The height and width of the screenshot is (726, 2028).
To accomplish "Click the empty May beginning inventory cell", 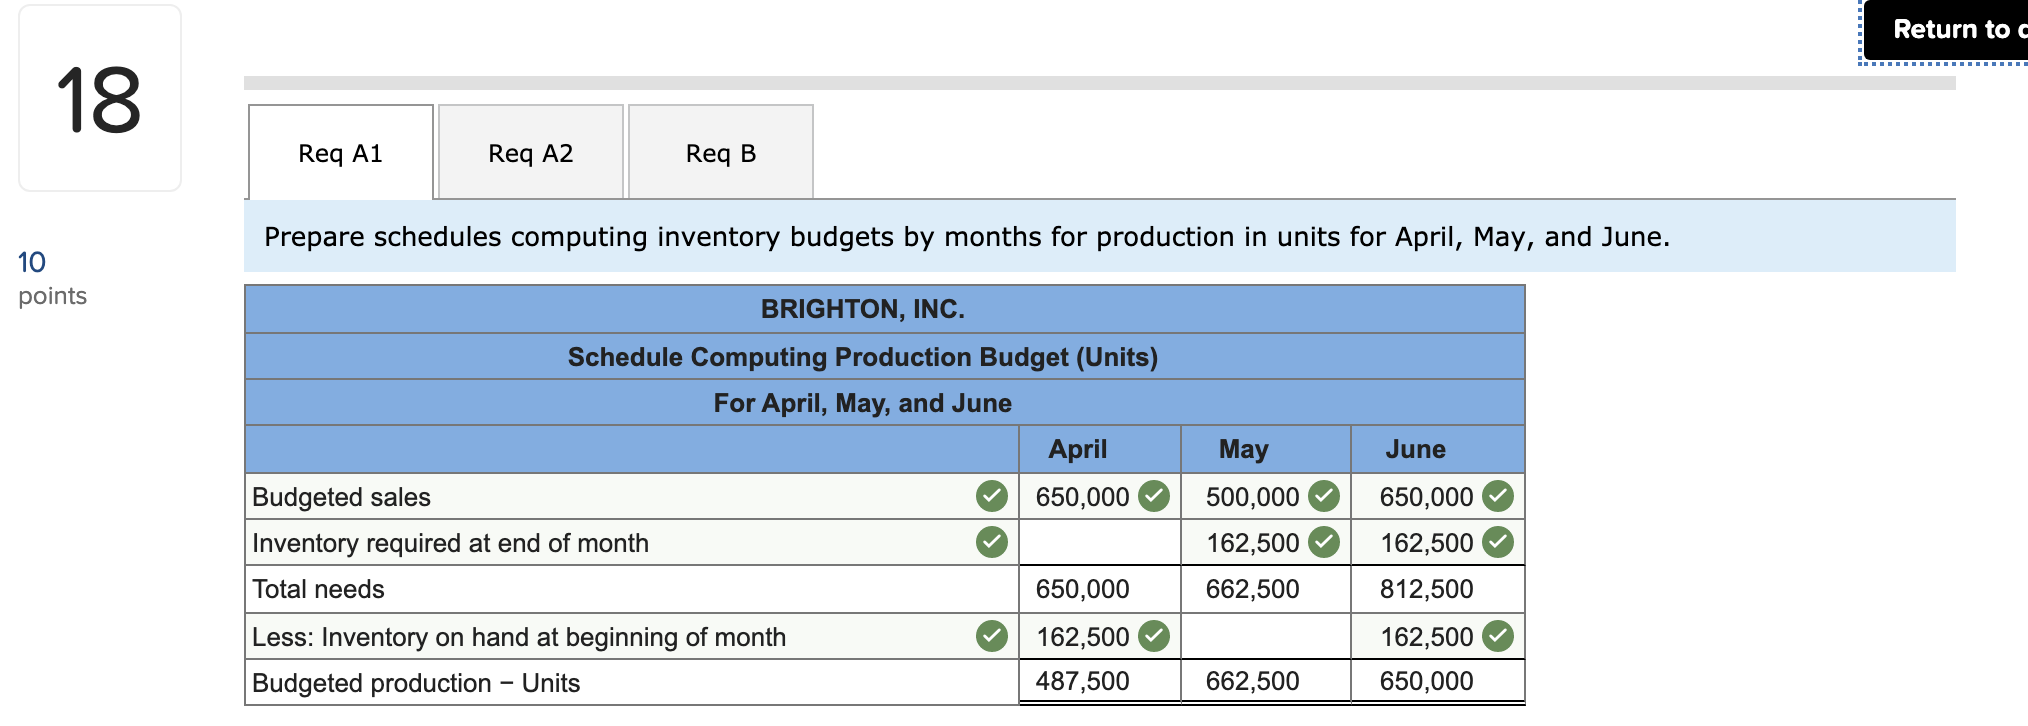I will (1265, 636).
